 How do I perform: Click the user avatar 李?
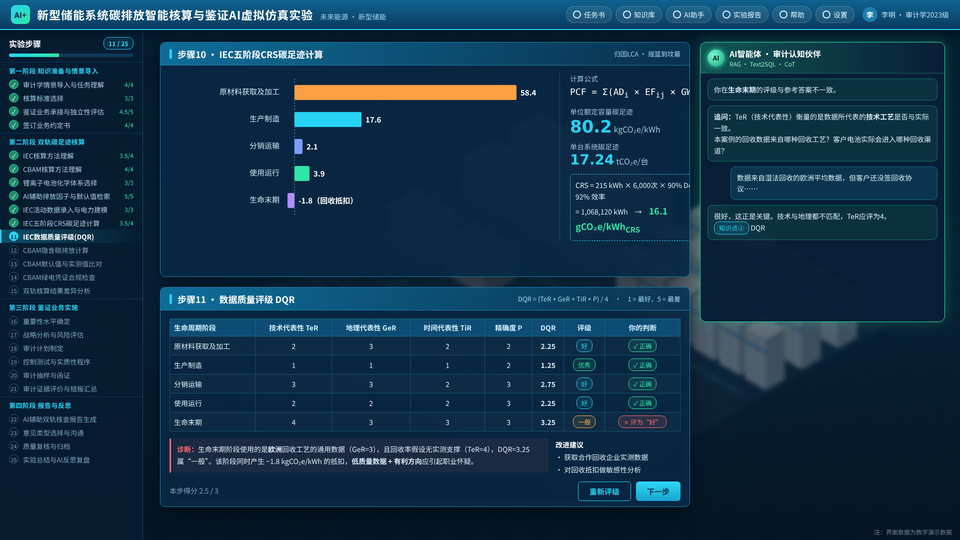(869, 15)
